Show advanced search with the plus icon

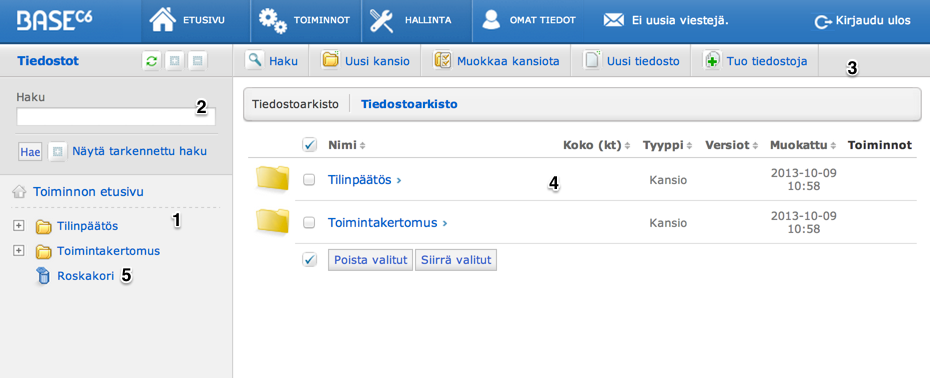[x=57, y=151]
